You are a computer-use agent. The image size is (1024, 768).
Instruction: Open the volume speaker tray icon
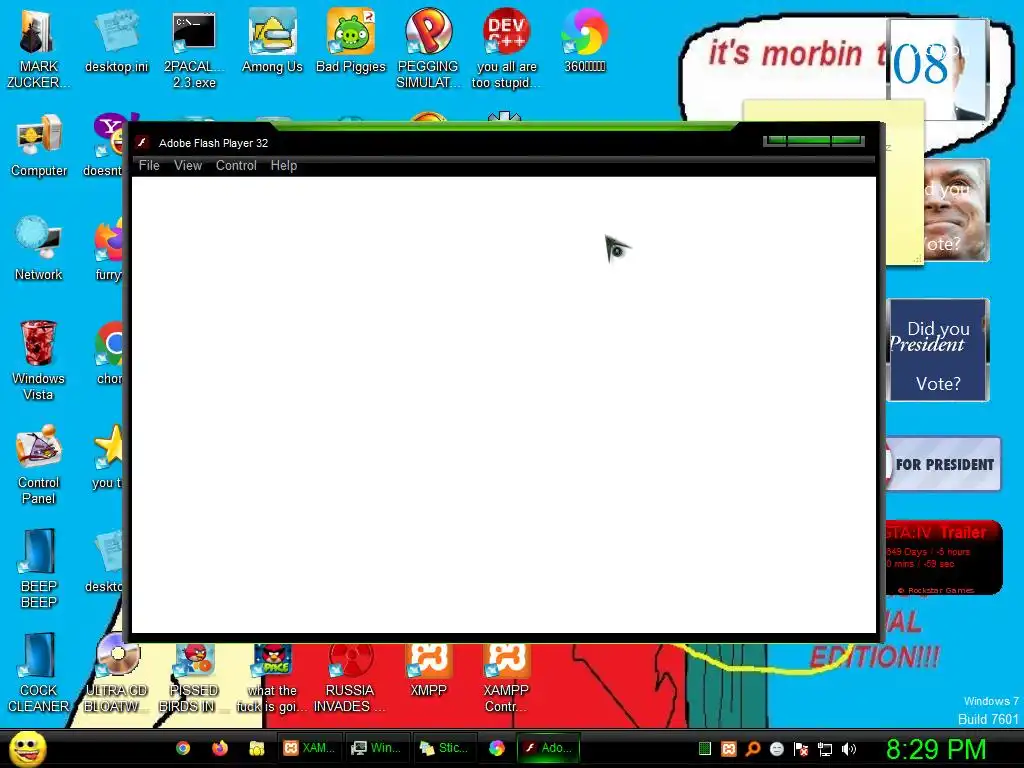pyautogui.click(x=849, y=749)
